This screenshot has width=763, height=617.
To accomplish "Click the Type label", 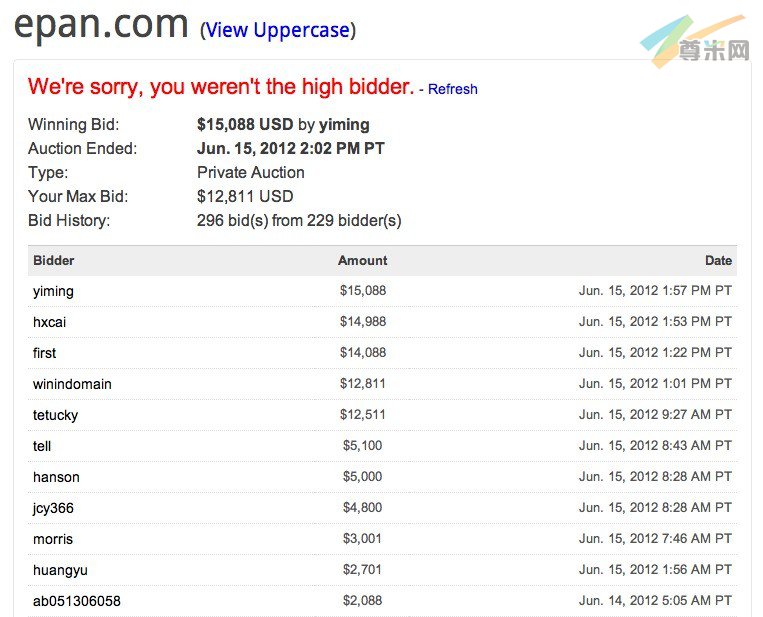I will pos(48,173).
